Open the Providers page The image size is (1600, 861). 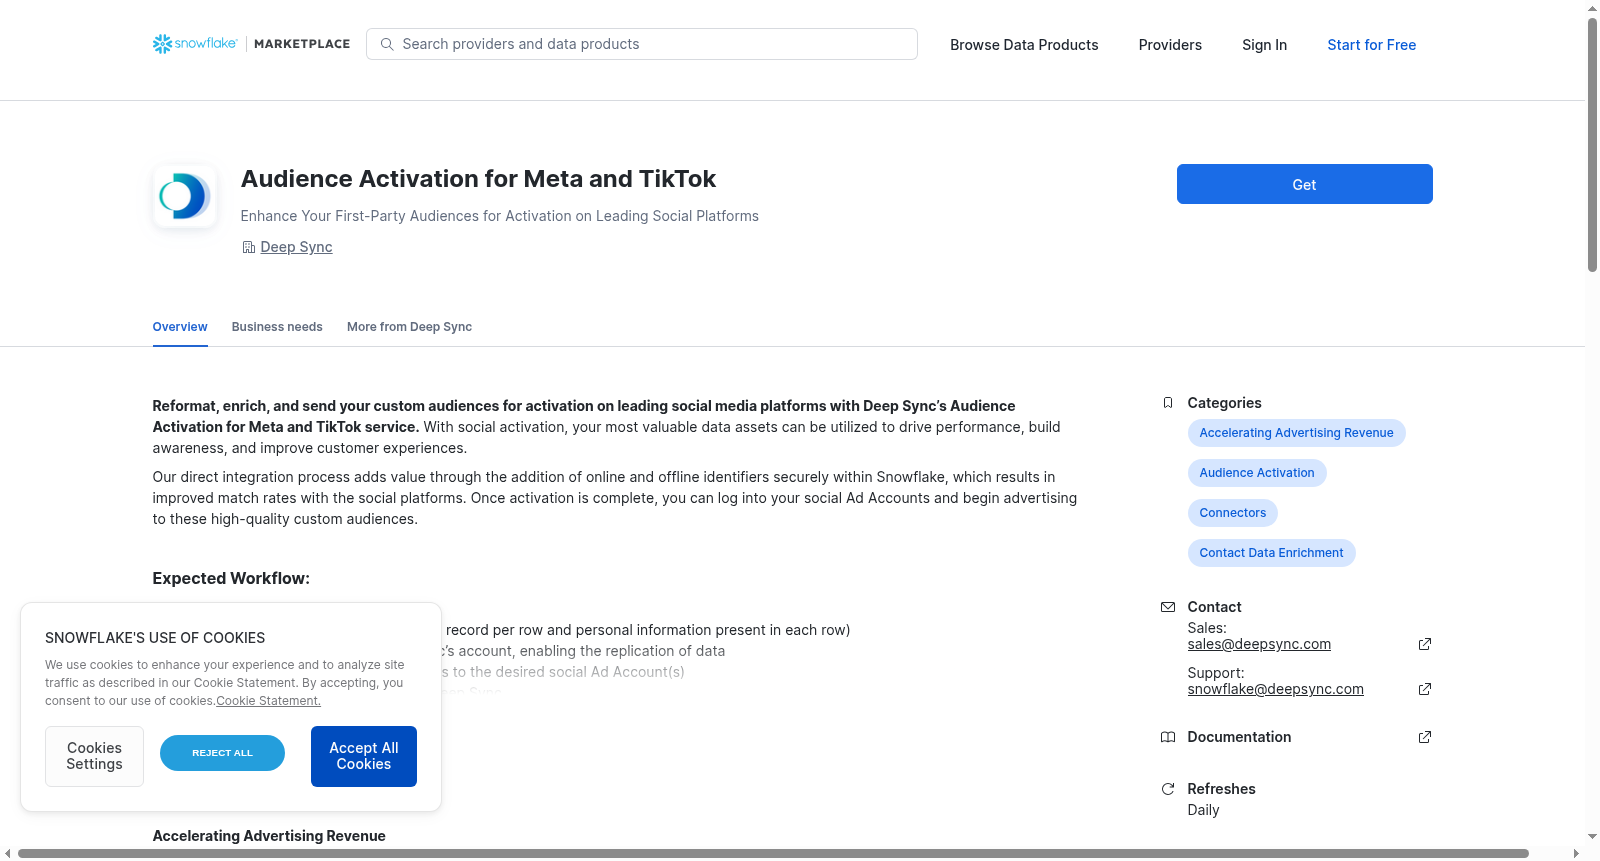(x=1170, y=45)
